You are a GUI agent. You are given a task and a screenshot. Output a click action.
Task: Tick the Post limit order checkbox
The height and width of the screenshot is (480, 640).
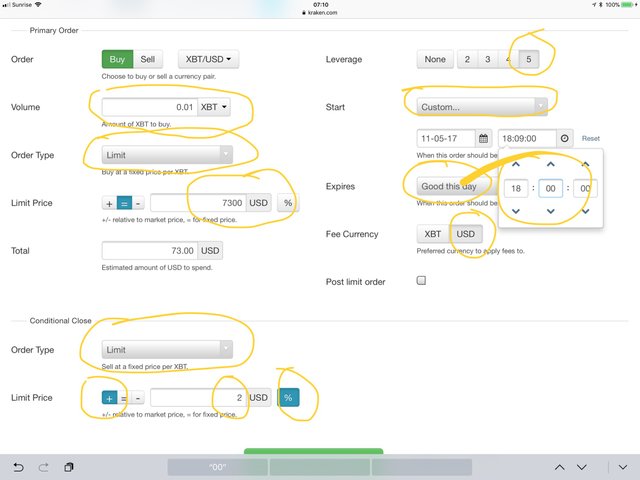pyautogui.click(x=421, y=280)
